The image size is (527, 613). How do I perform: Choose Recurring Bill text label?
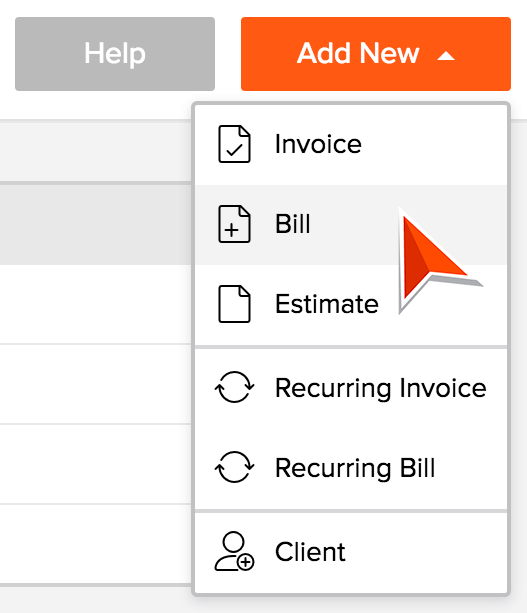point(355,468)
